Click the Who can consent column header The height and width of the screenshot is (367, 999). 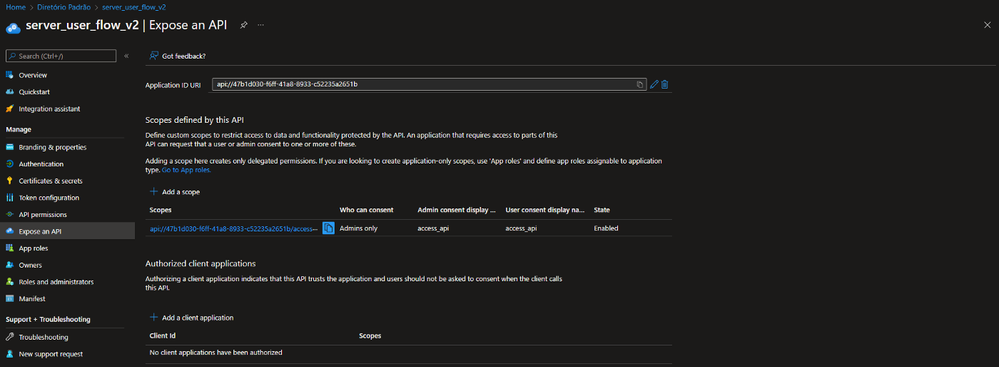coord(366,210)
